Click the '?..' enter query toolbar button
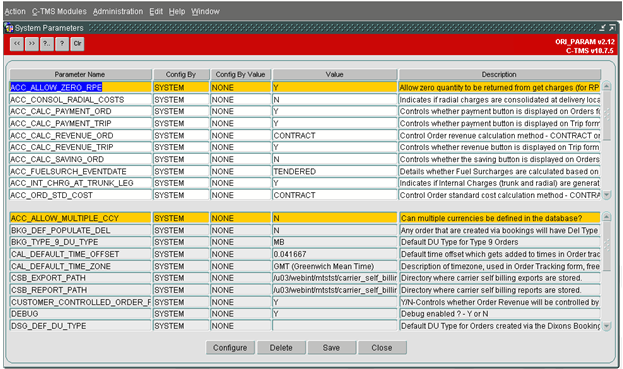Viewport: 623px width, 369px height. (47, 44)
